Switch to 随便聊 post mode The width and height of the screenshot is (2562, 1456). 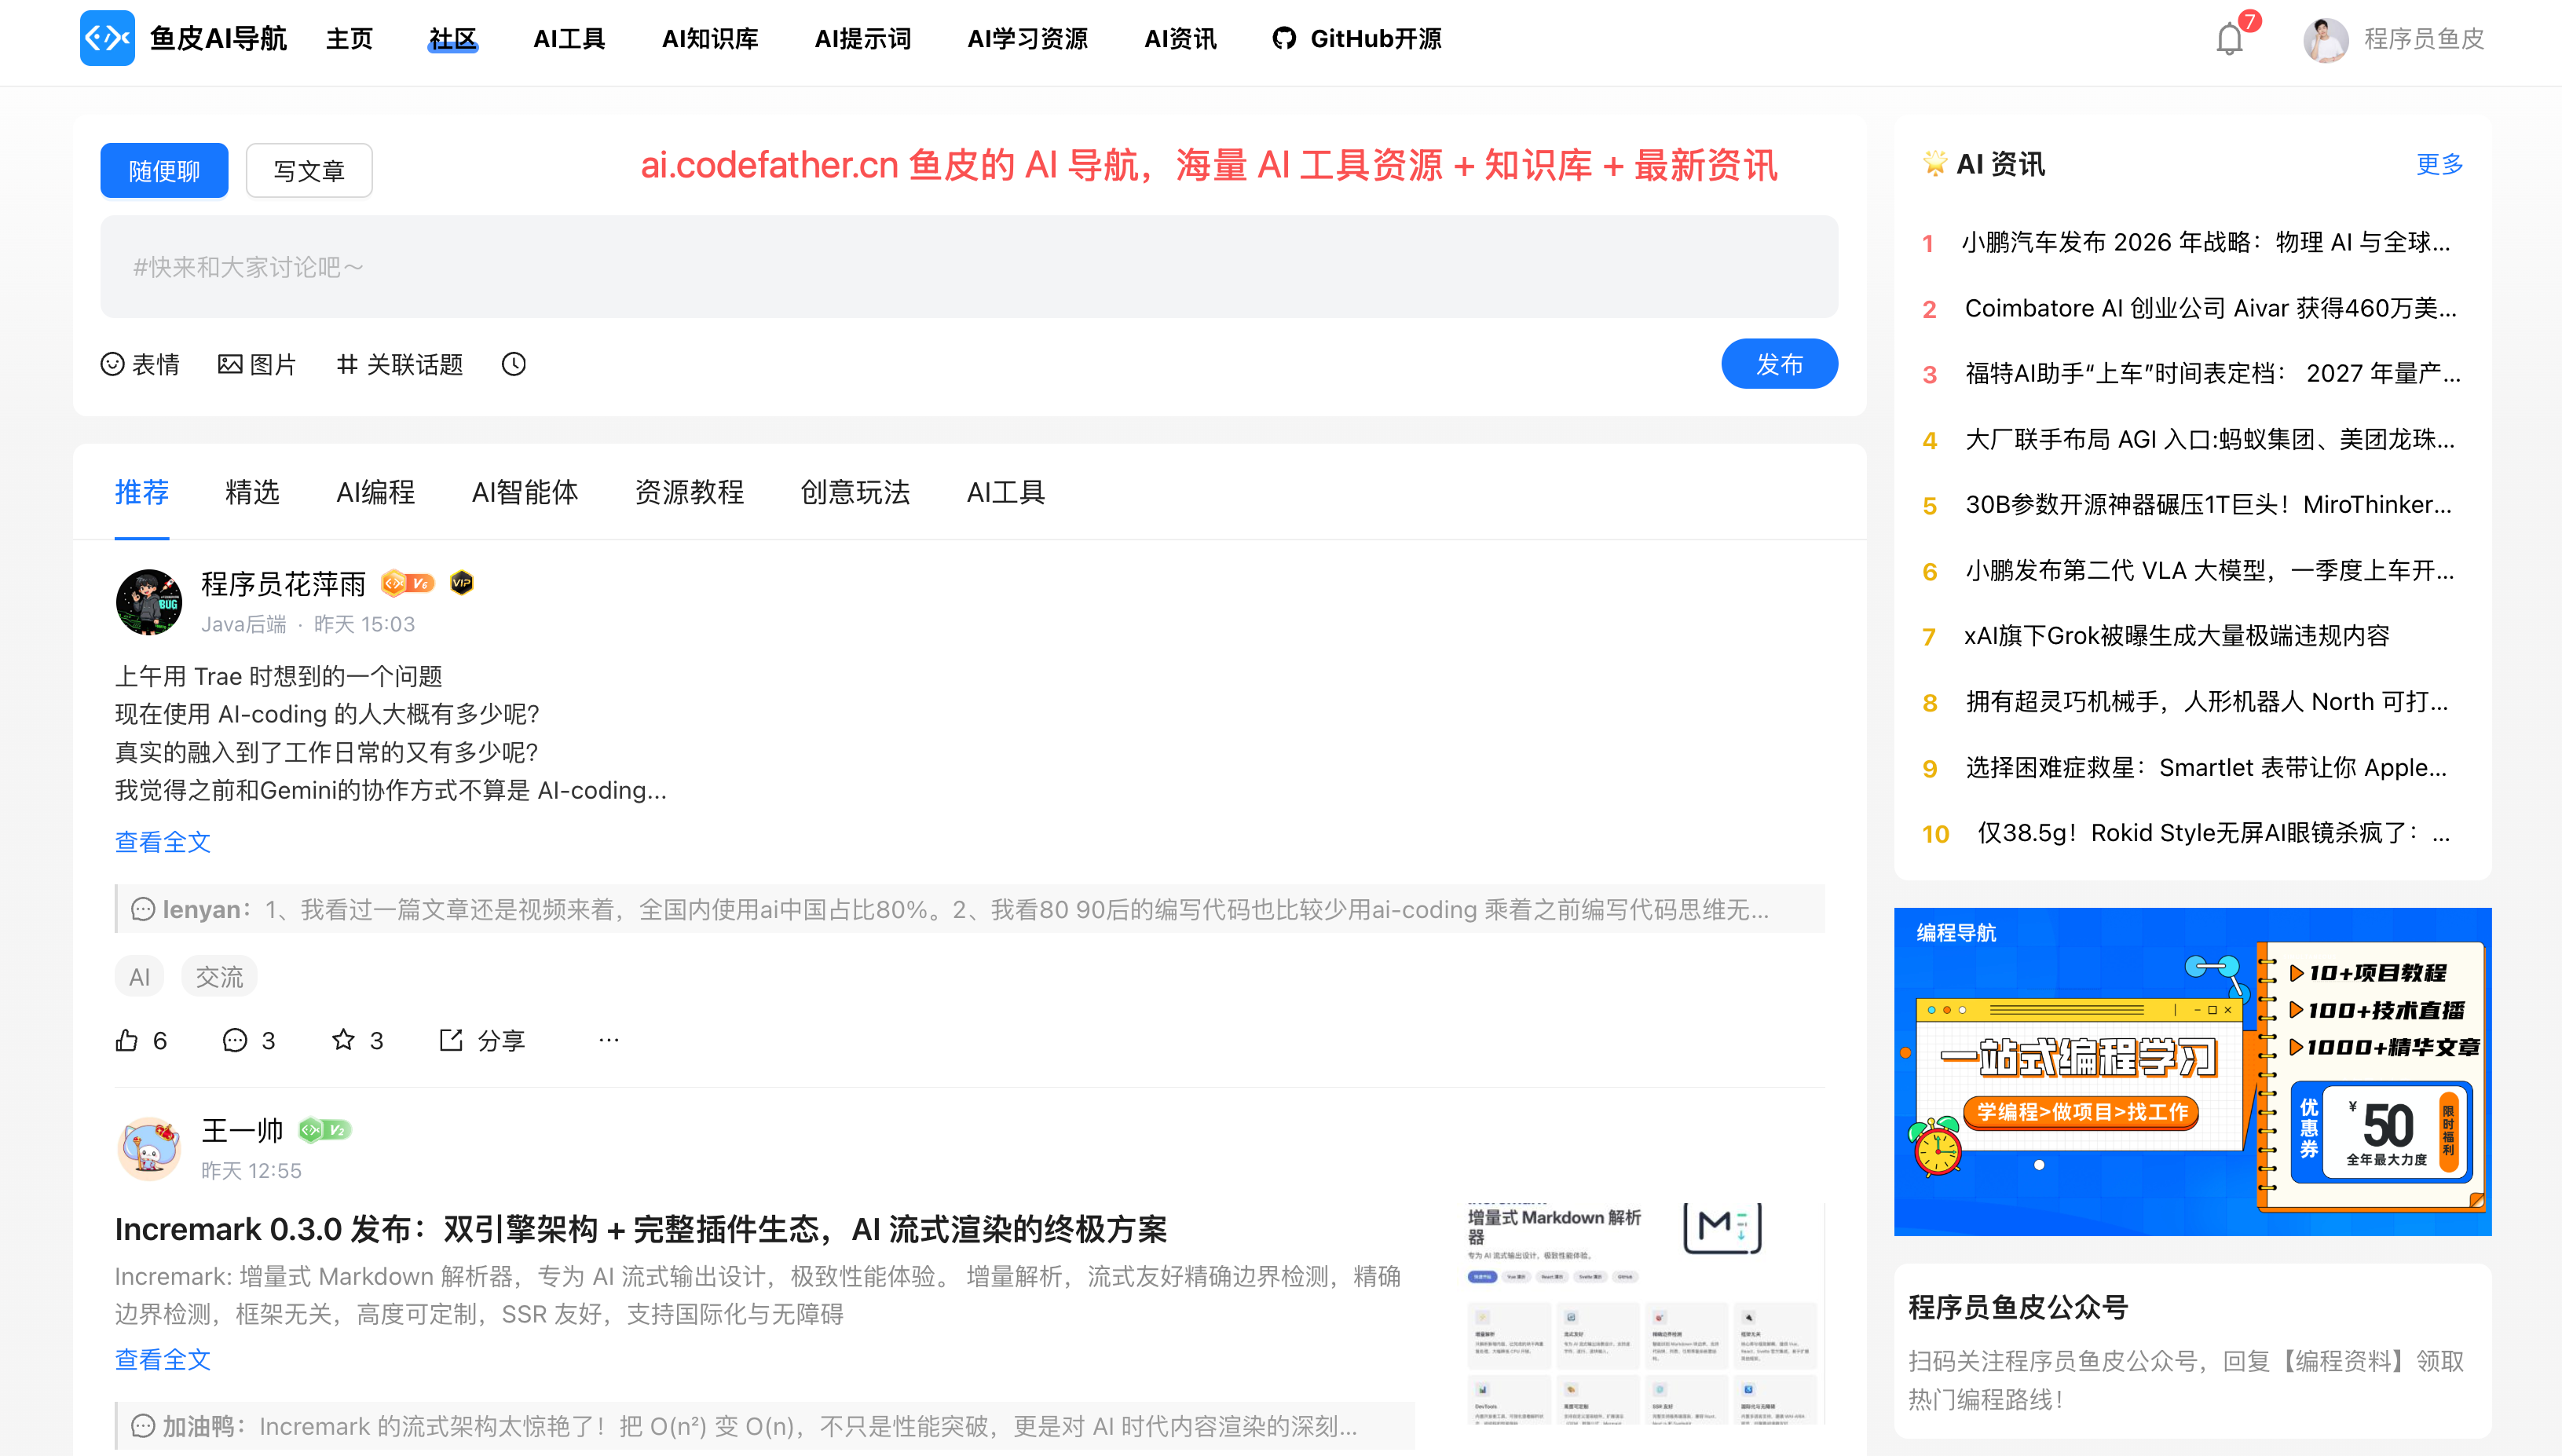(164, 171)
